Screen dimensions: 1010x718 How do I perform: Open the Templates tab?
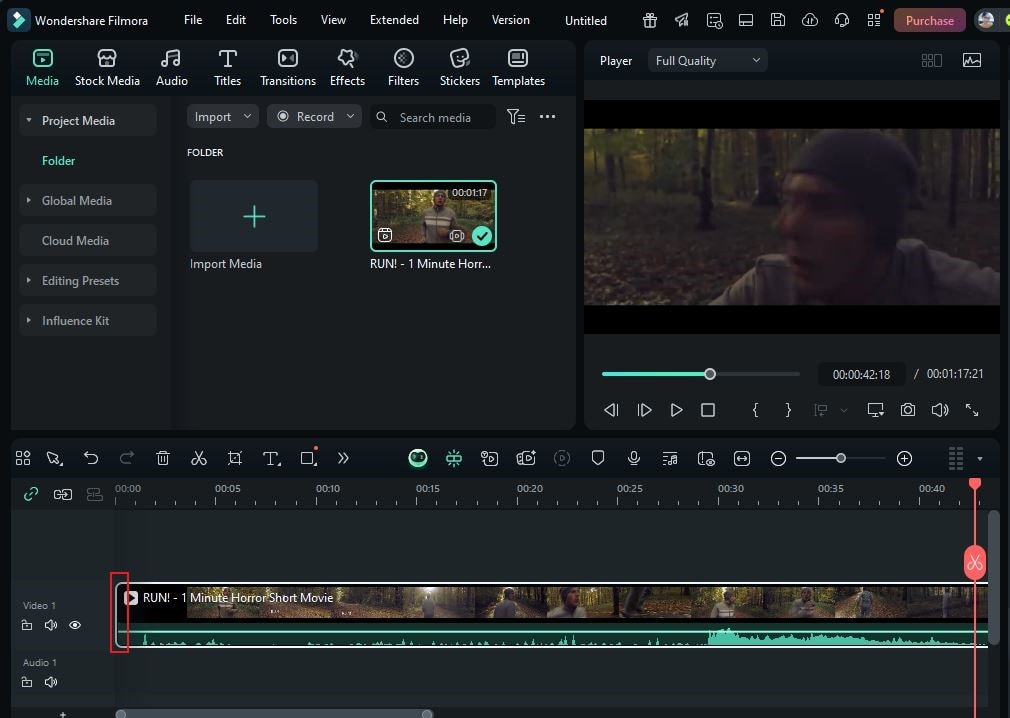pyautogui.click(x=518, y=67)
